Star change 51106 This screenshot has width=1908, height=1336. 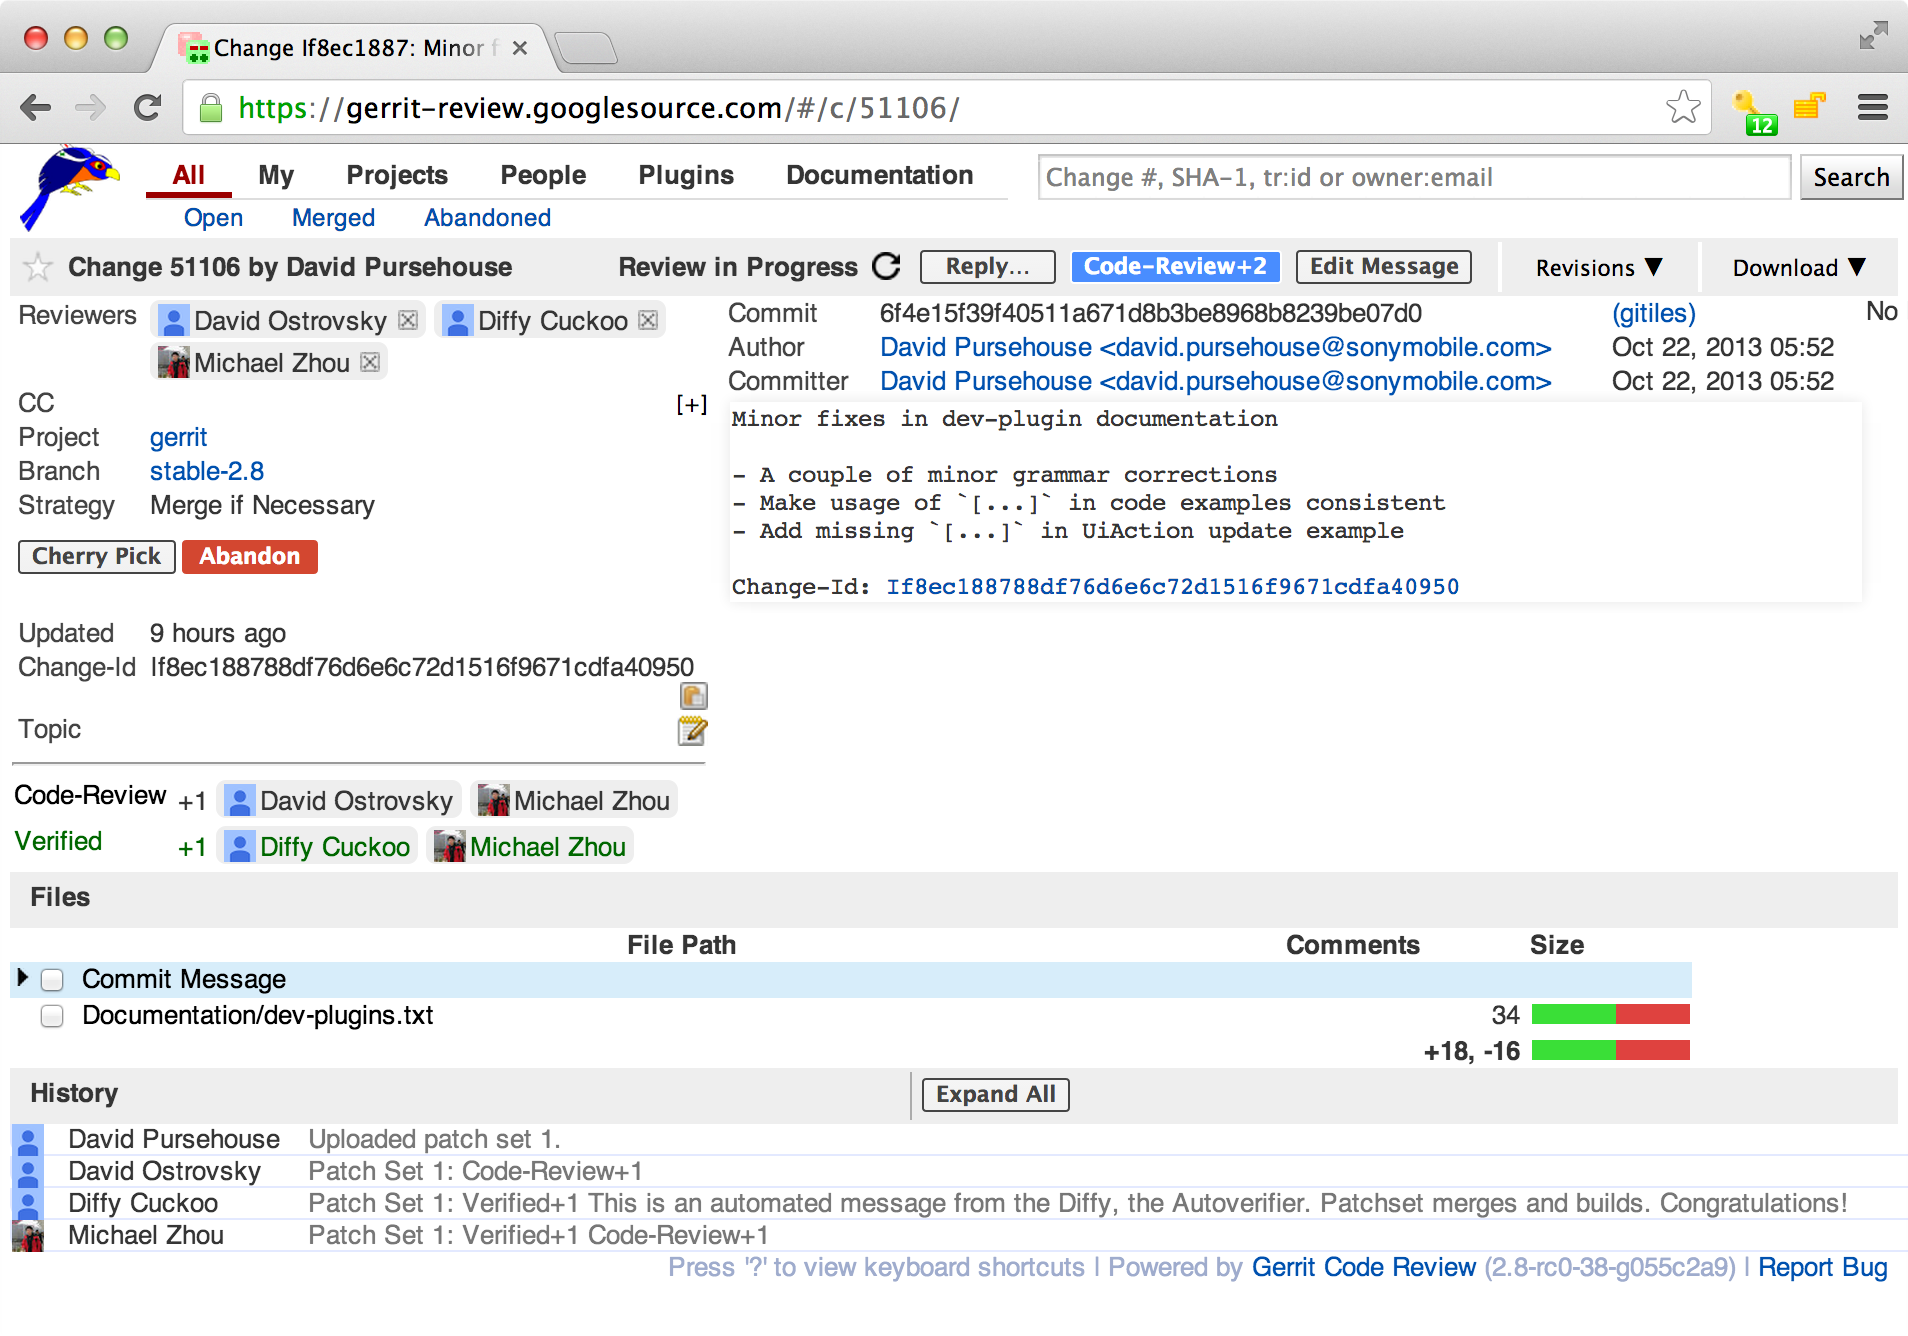point(38,267)
